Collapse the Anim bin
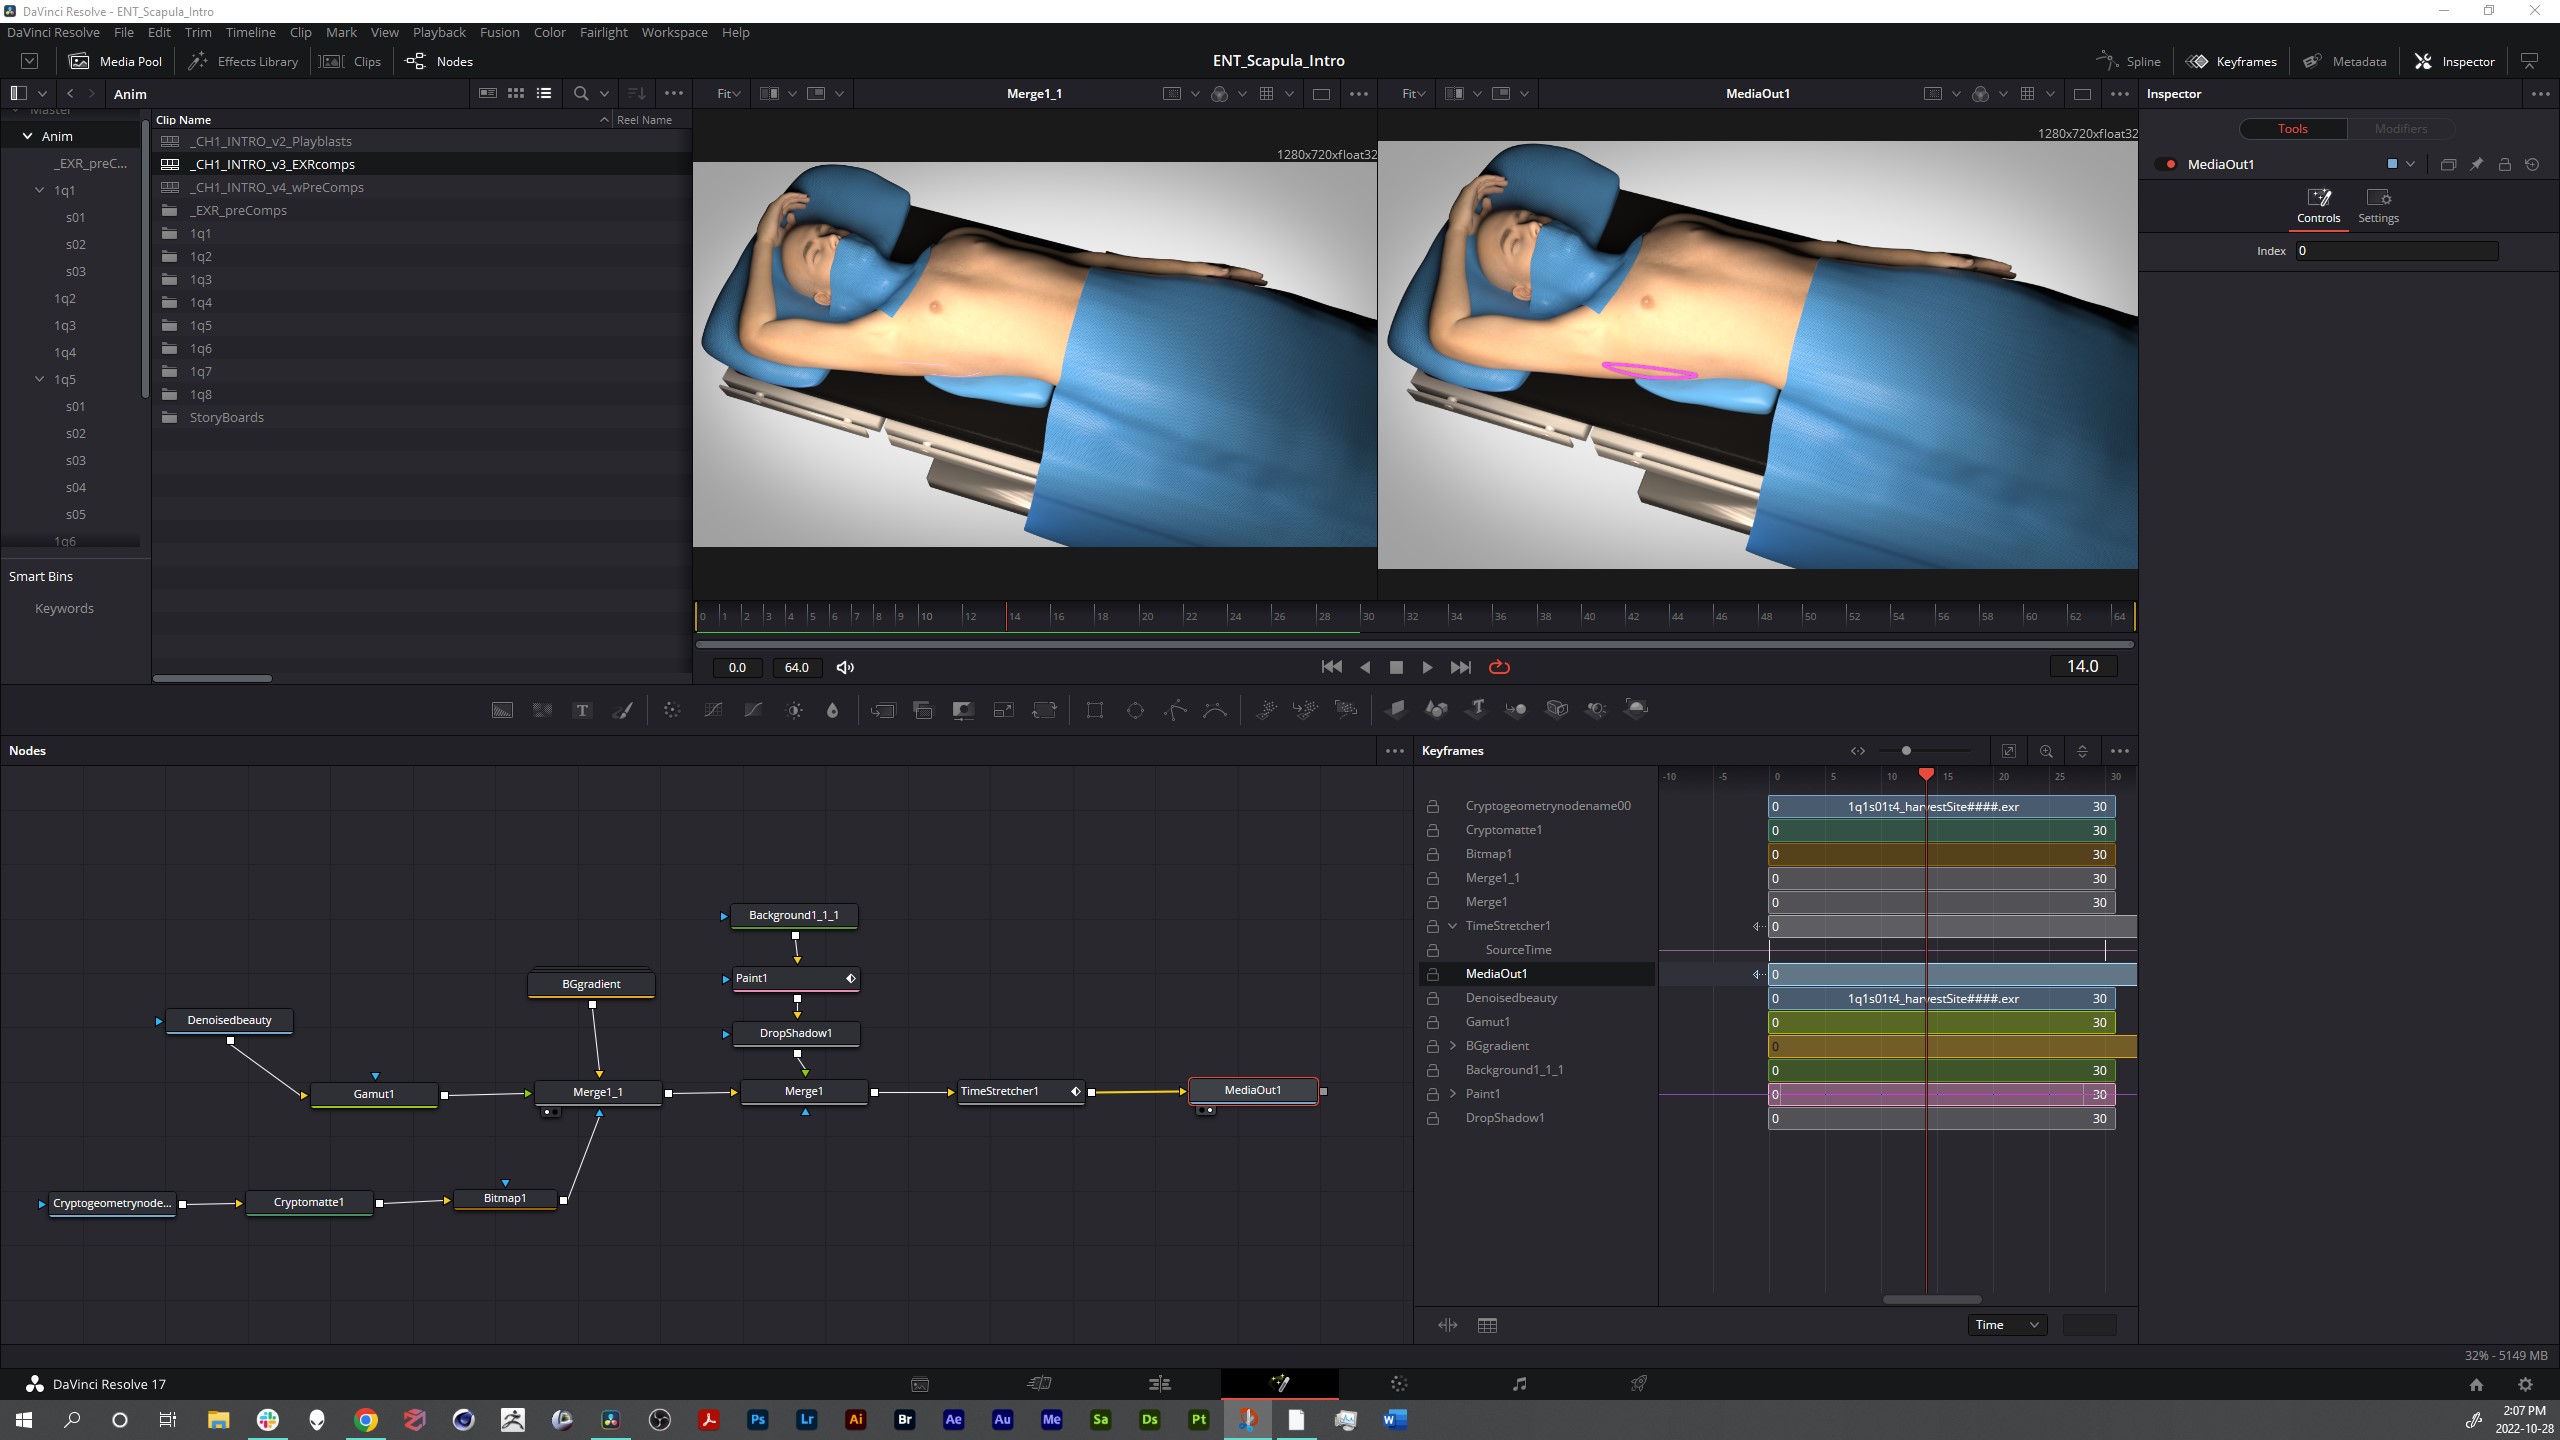This screenshot has width=2560, height=1440. [27, 136]
